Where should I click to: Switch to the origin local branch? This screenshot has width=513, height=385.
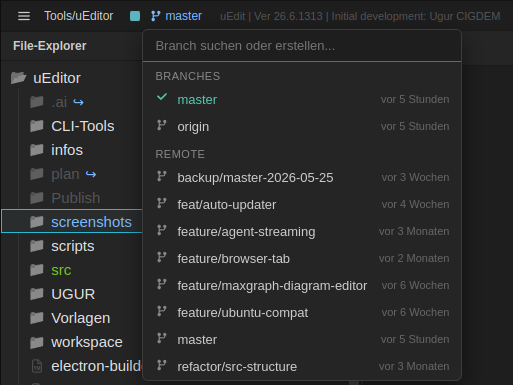[x=302, y=127]
